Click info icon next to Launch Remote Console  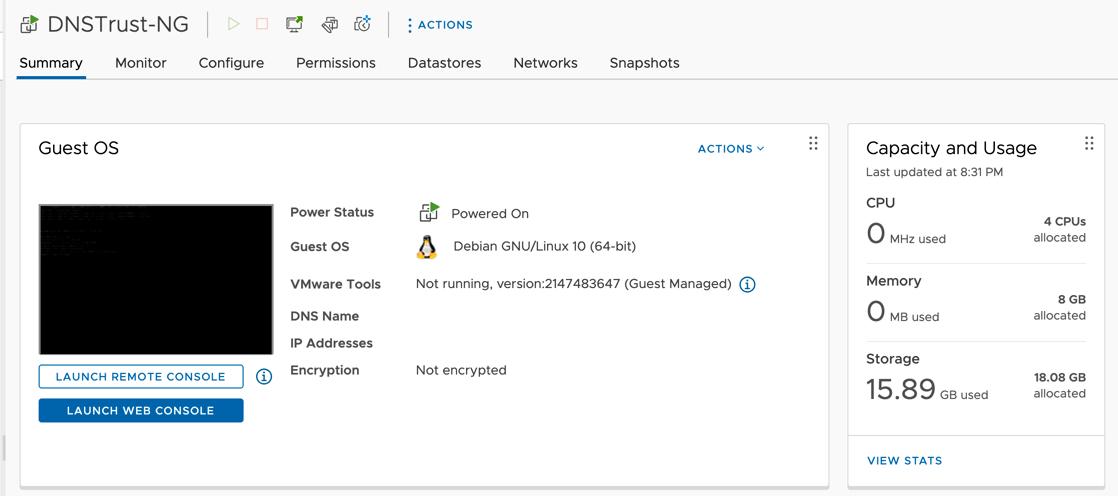(x=264, y=377)
